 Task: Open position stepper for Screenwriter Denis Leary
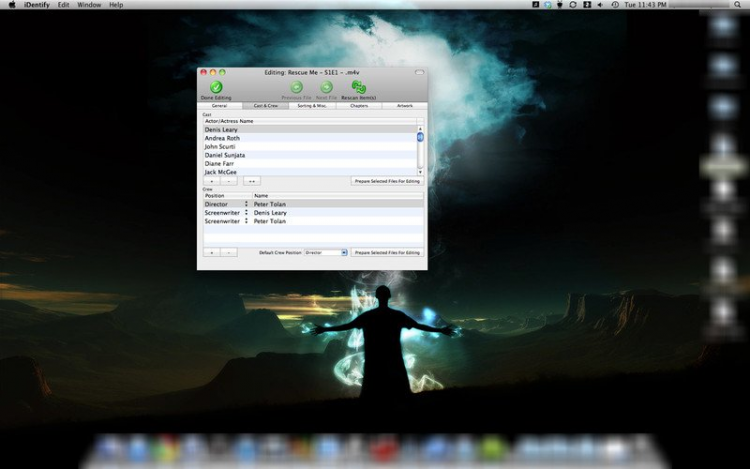(x=246, y=213)
